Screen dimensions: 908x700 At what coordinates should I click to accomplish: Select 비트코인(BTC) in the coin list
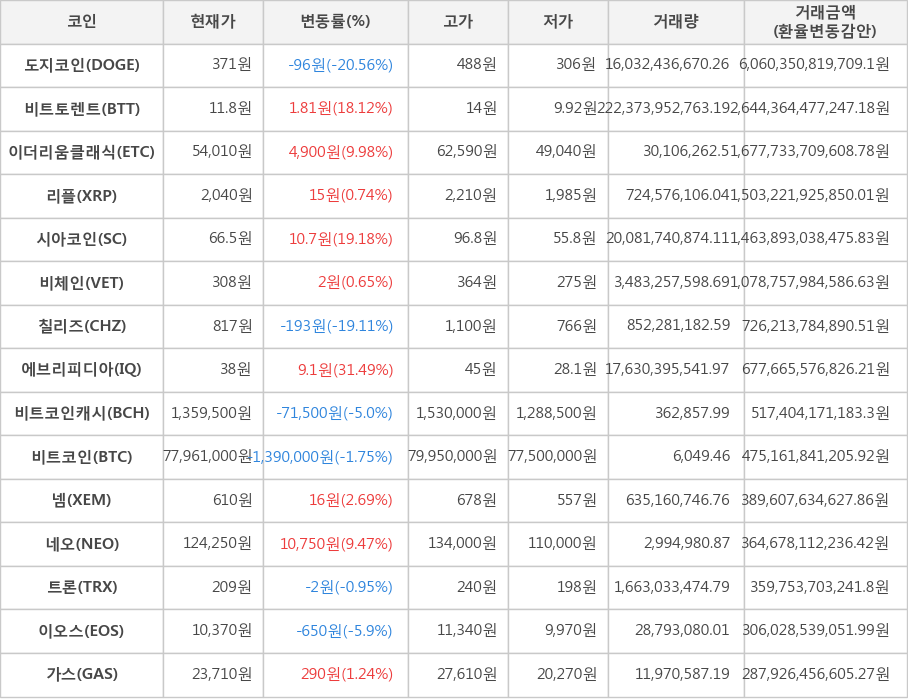[x=82, y=457]
